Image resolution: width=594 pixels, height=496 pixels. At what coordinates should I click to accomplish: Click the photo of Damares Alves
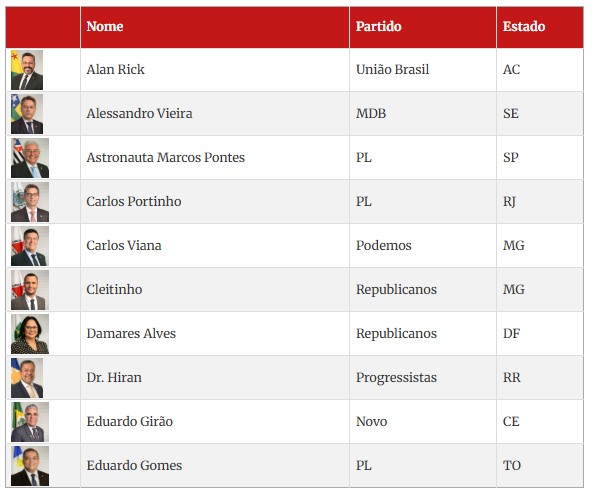click(x=30, y=334)
